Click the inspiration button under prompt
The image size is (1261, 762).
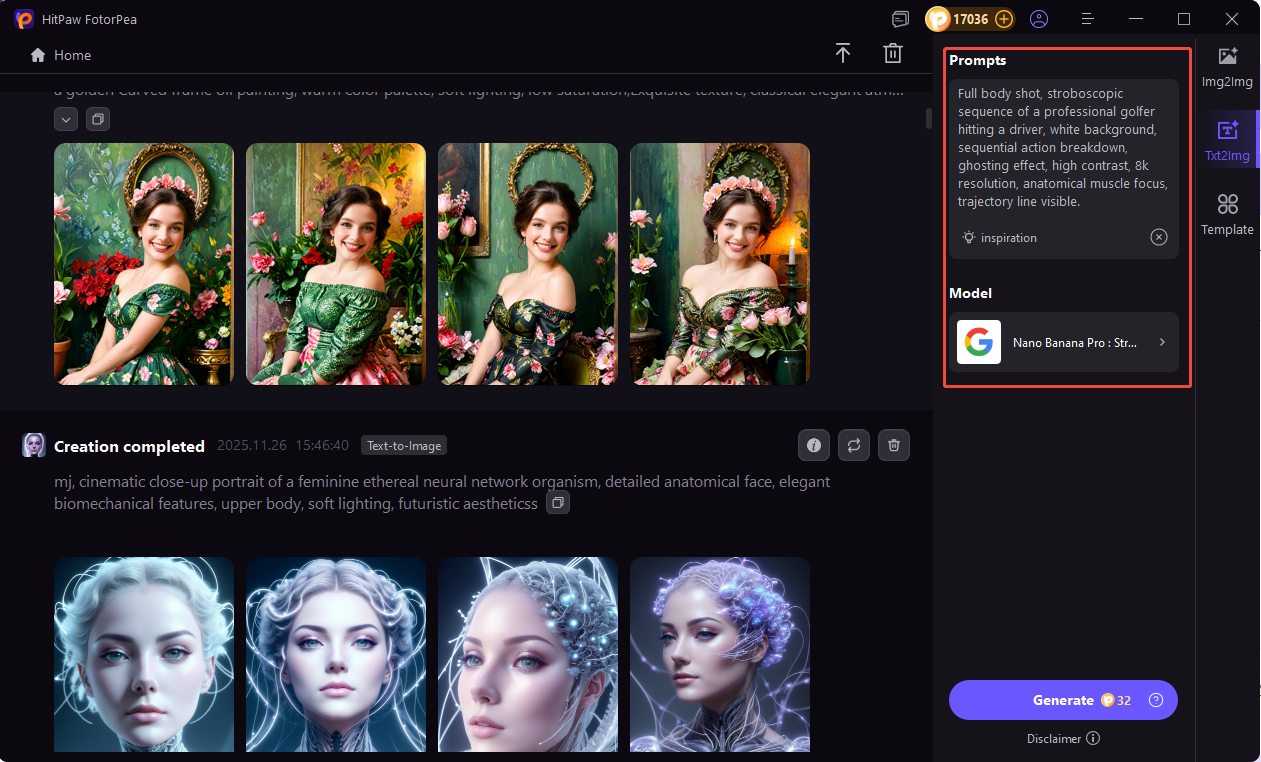(x=999, y=238)
